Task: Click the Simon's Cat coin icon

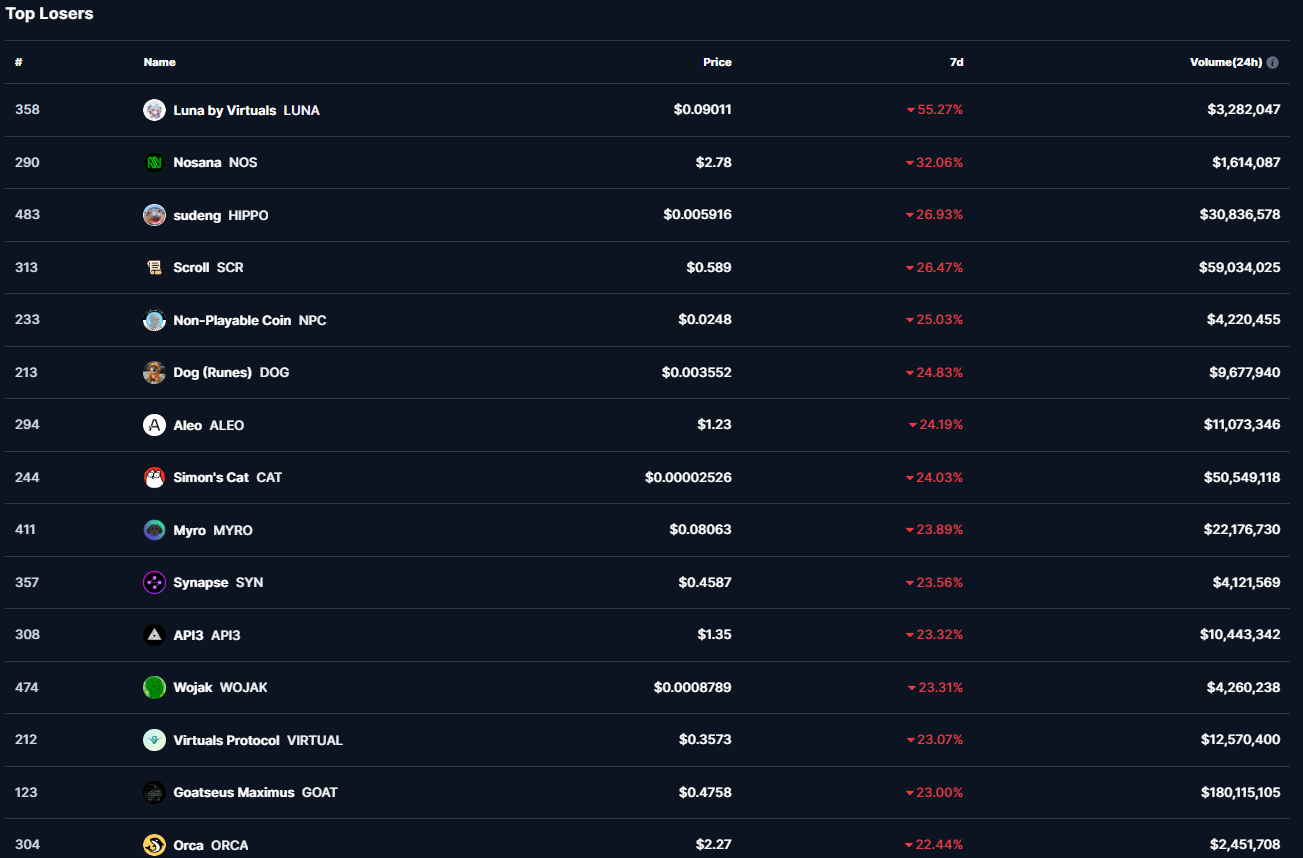Action: (x=154, y=477)
